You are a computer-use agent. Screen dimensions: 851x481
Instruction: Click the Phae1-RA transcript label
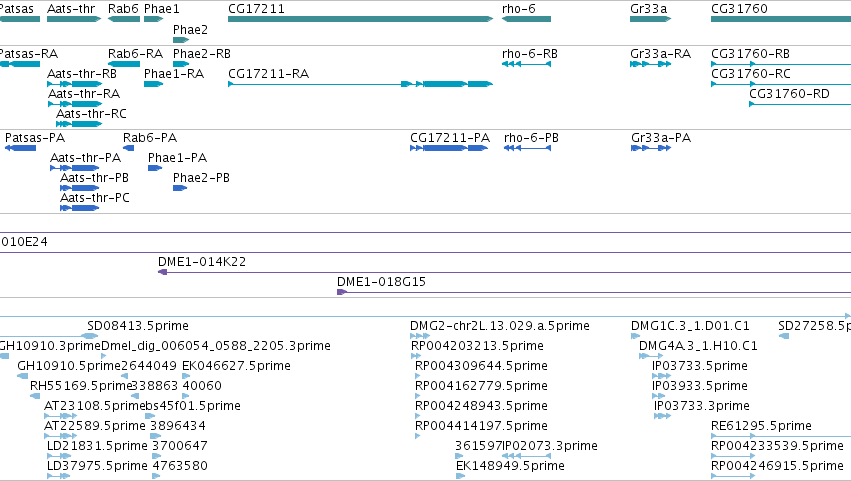click(174, 73)
